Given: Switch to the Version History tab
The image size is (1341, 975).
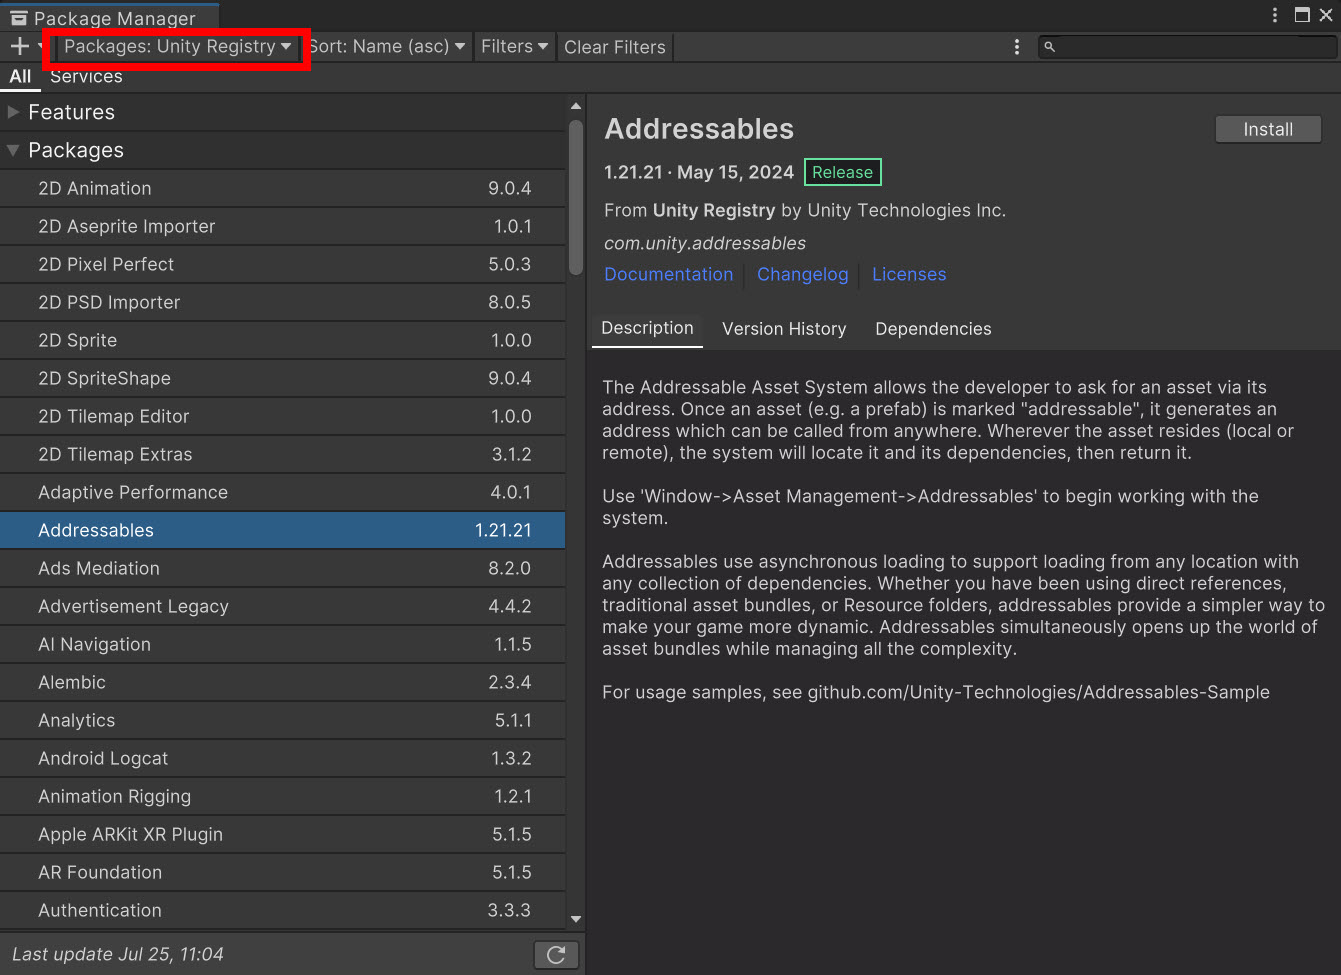Looking at the screenshot, I should pos(784,329).
